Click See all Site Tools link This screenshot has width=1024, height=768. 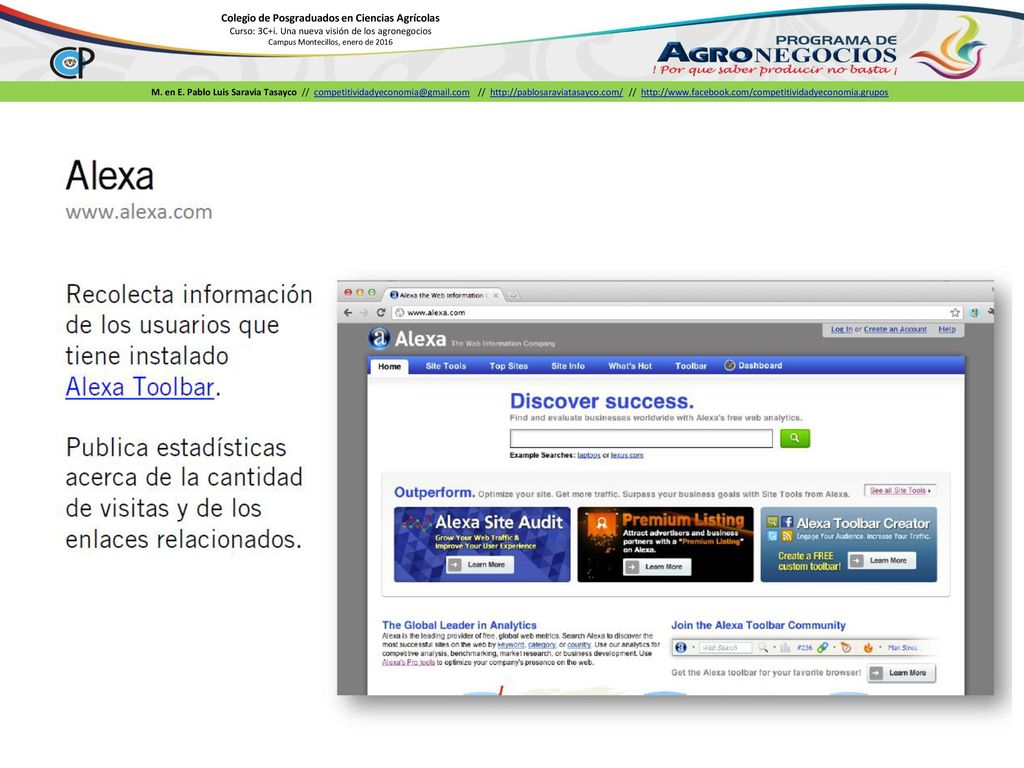tap(899, 490)
